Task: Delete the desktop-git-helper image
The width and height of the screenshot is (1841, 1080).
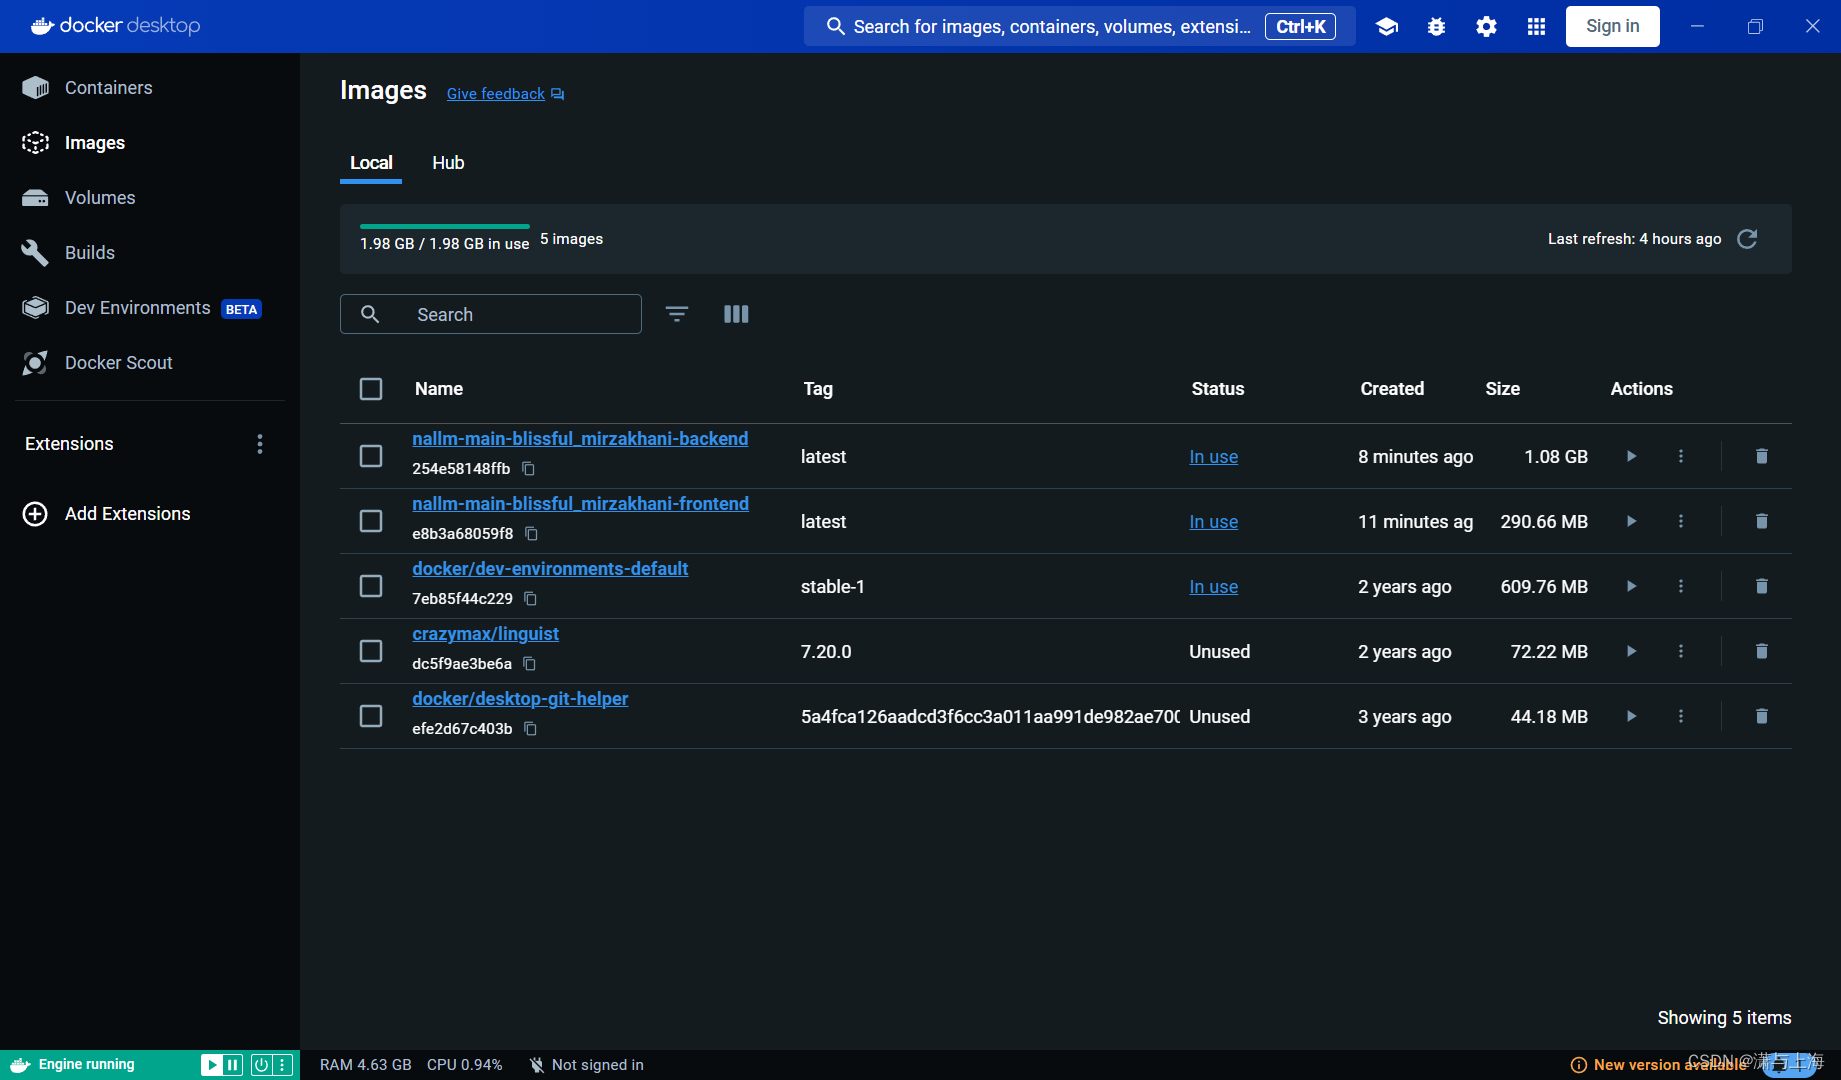Action: [x=1762, y=716]
